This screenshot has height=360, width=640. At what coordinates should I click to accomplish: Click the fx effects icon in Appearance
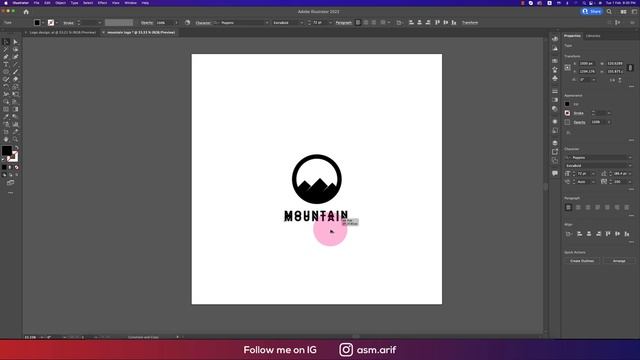[568, 132]
